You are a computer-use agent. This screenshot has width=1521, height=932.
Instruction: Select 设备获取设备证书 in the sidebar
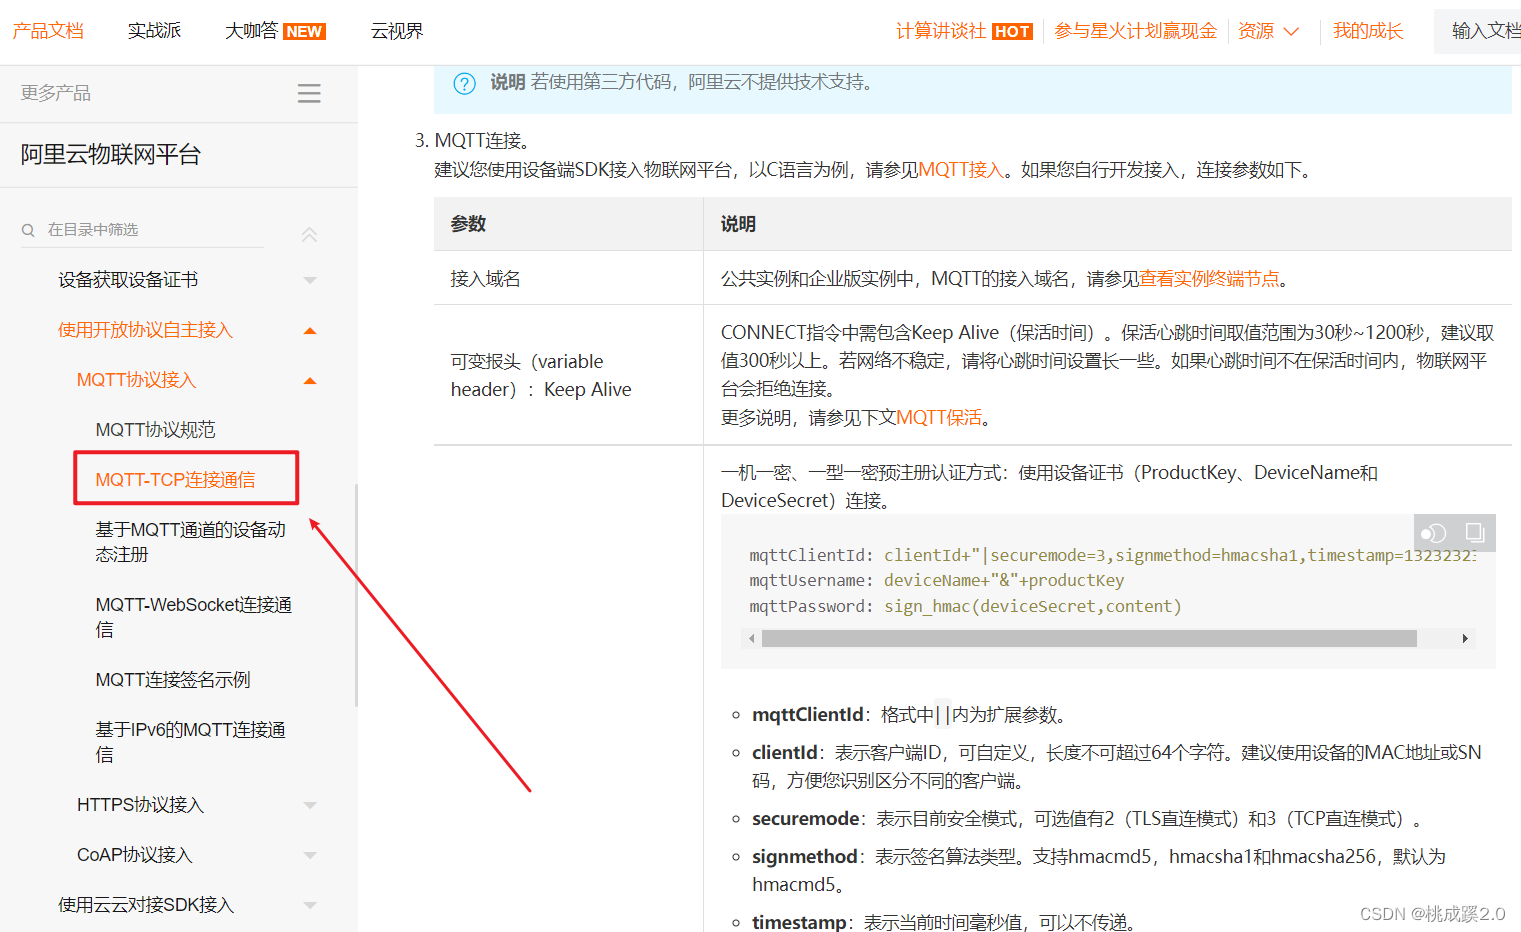[128, 280]
